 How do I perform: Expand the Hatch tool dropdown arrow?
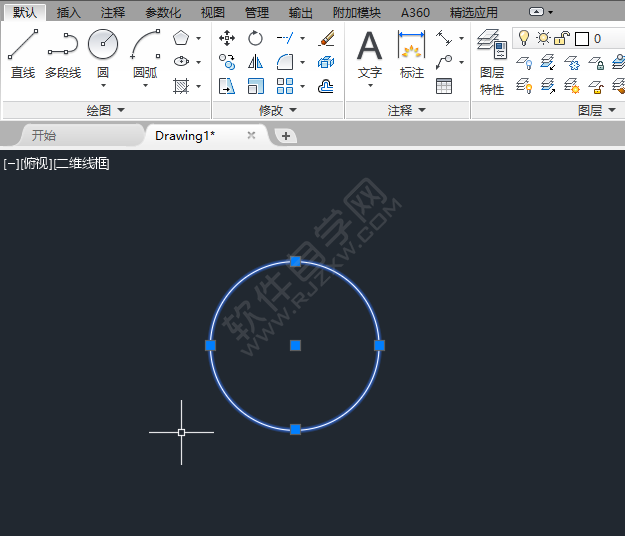click(199, 86)
